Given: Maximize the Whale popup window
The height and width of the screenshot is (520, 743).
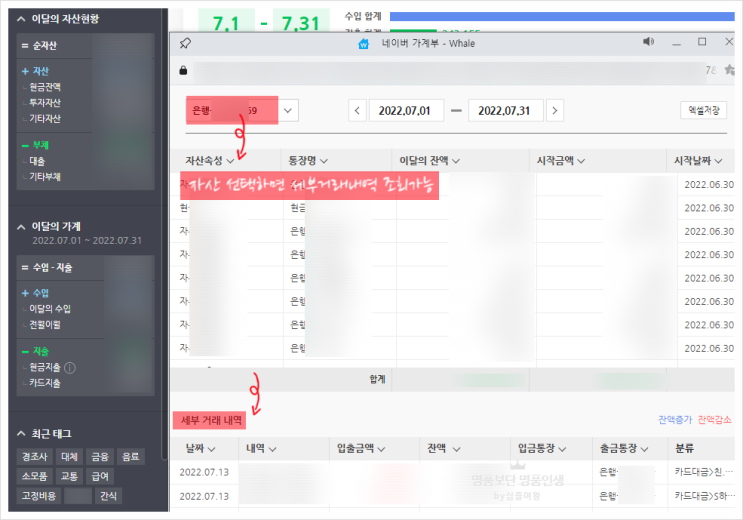Looking at the screenshot, I should coord(702,42).
